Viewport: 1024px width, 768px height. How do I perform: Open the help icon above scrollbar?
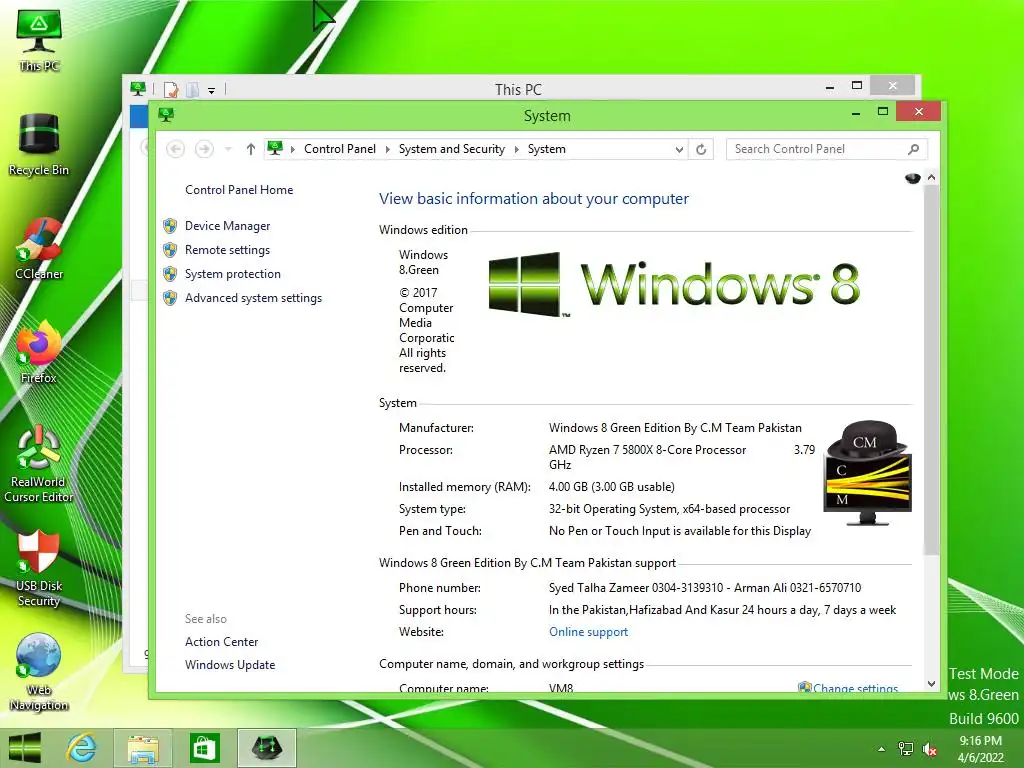(912, 178)
